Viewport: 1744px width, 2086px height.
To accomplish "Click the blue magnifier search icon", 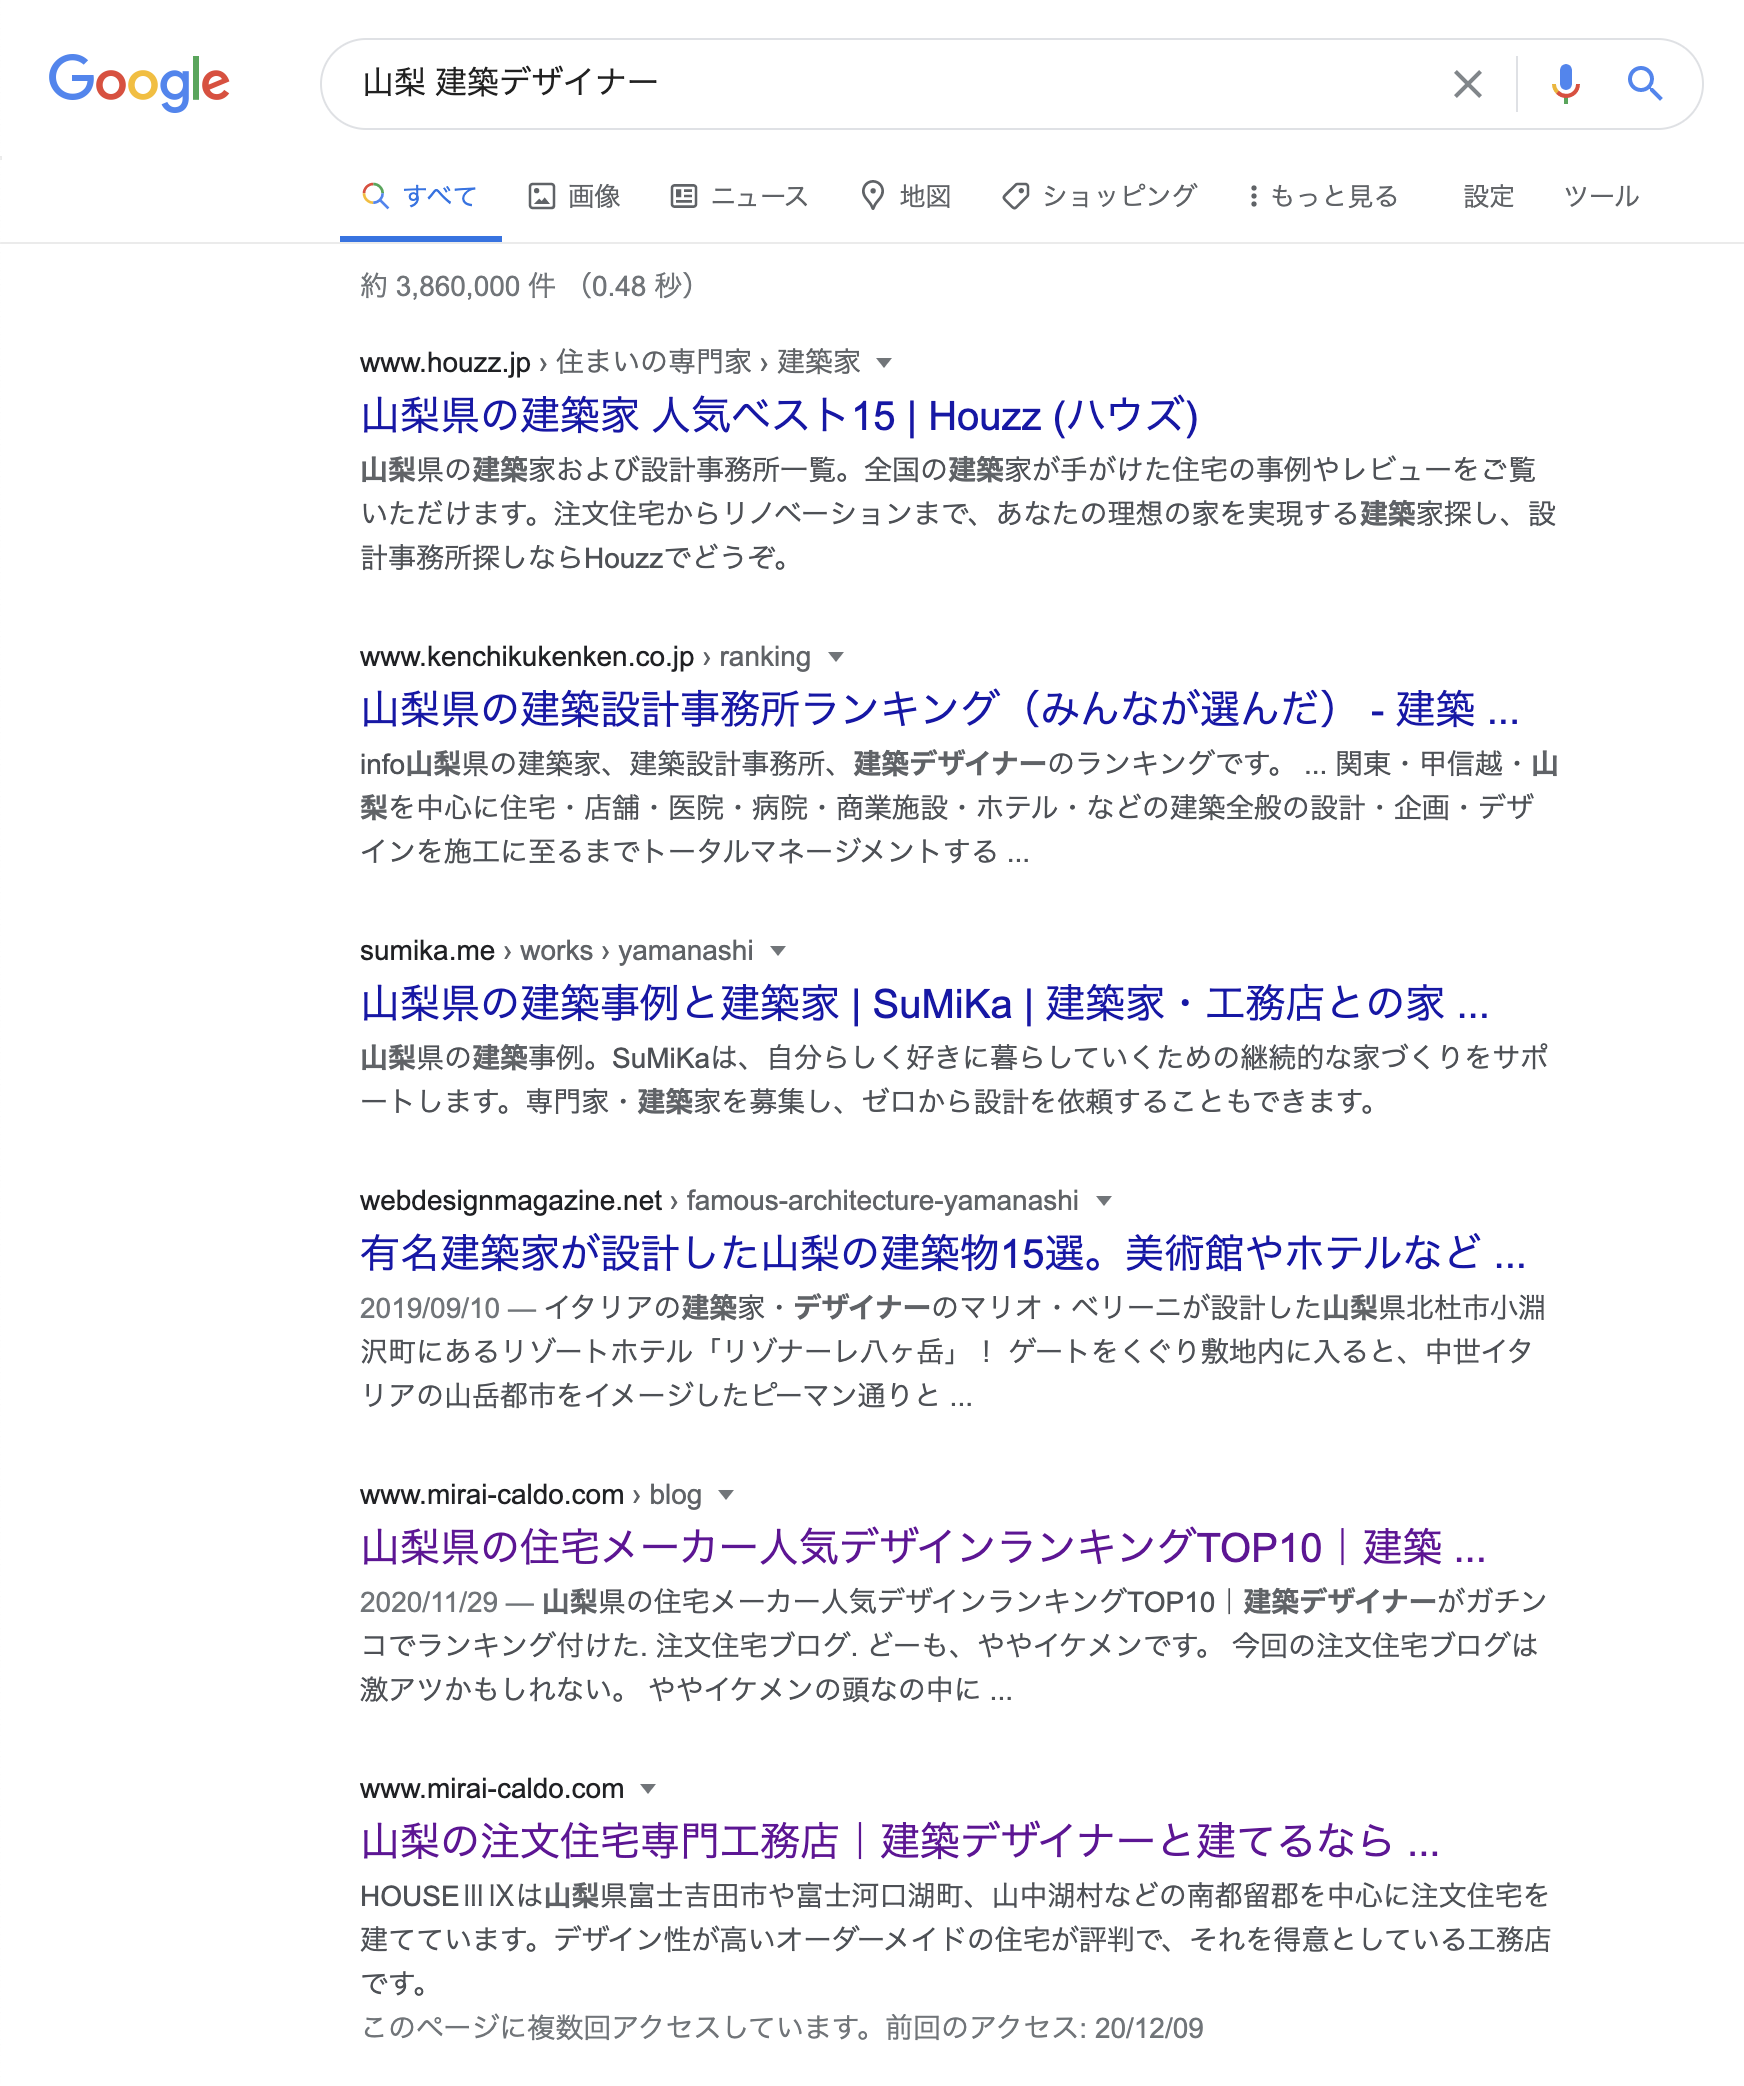I will (1644, 84).
